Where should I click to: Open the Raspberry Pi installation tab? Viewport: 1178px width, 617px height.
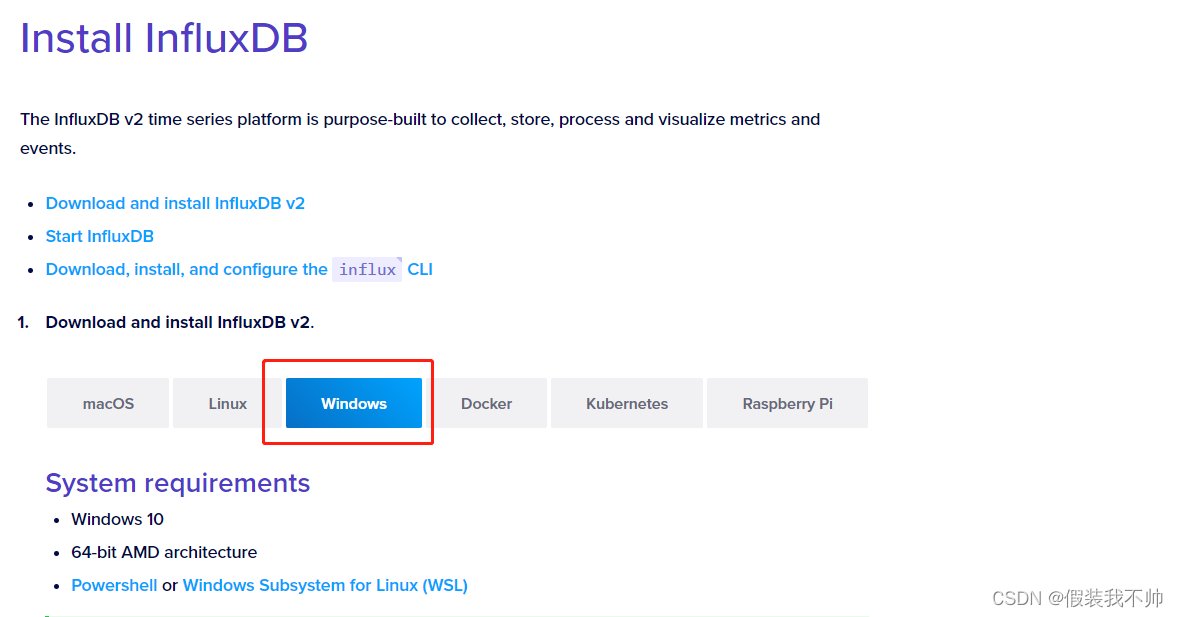point(787,403)
